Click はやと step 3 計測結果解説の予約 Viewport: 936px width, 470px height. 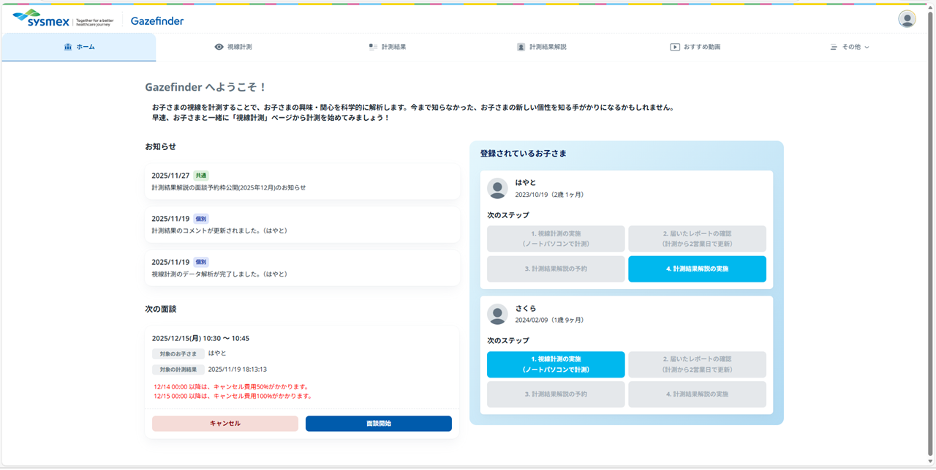tap(556, 269)
